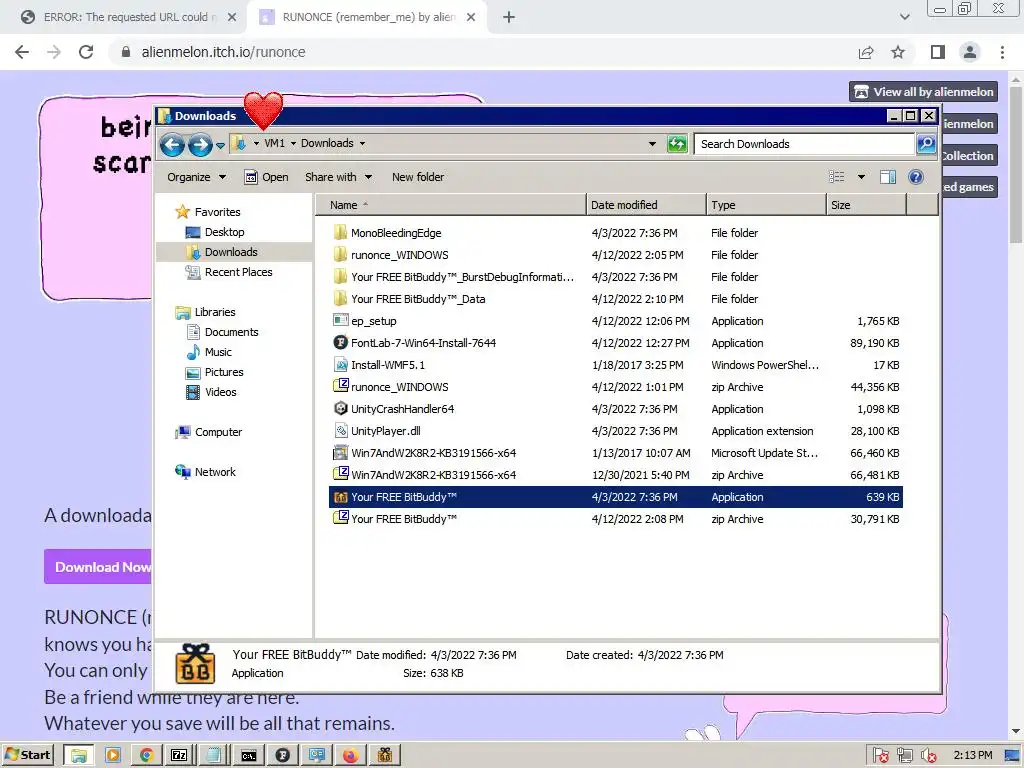Click View all by alienmelon link
Screen dimensions: 1024x768
tap(923, 92)
